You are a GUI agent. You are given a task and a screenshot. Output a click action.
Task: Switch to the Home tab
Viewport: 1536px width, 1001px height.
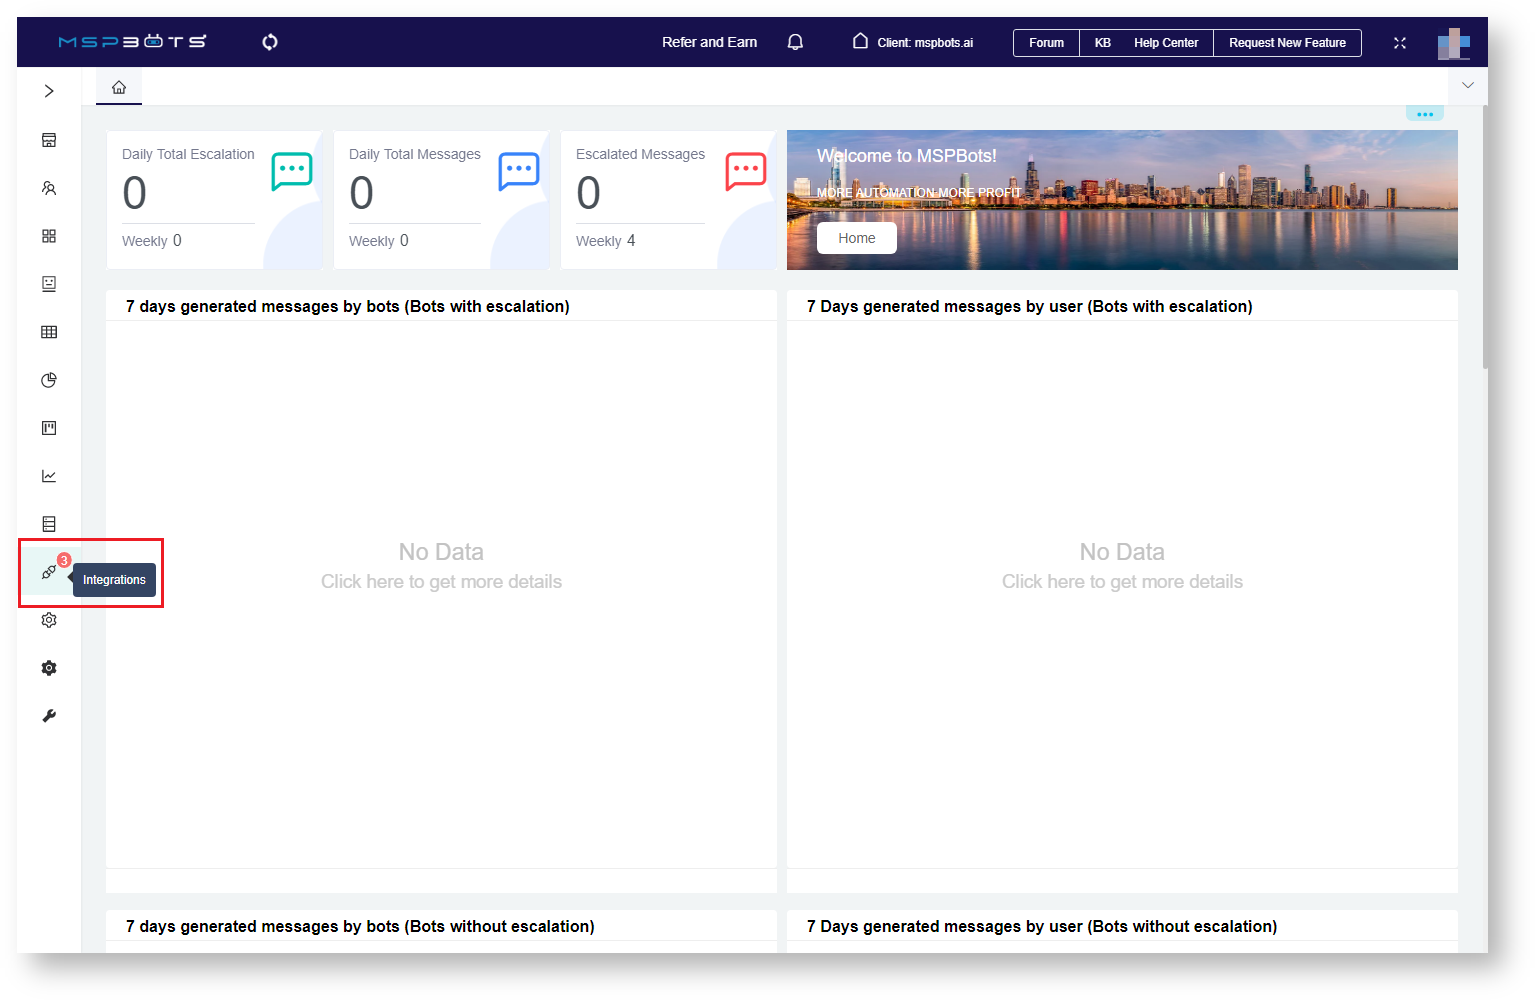click(118, 86)
